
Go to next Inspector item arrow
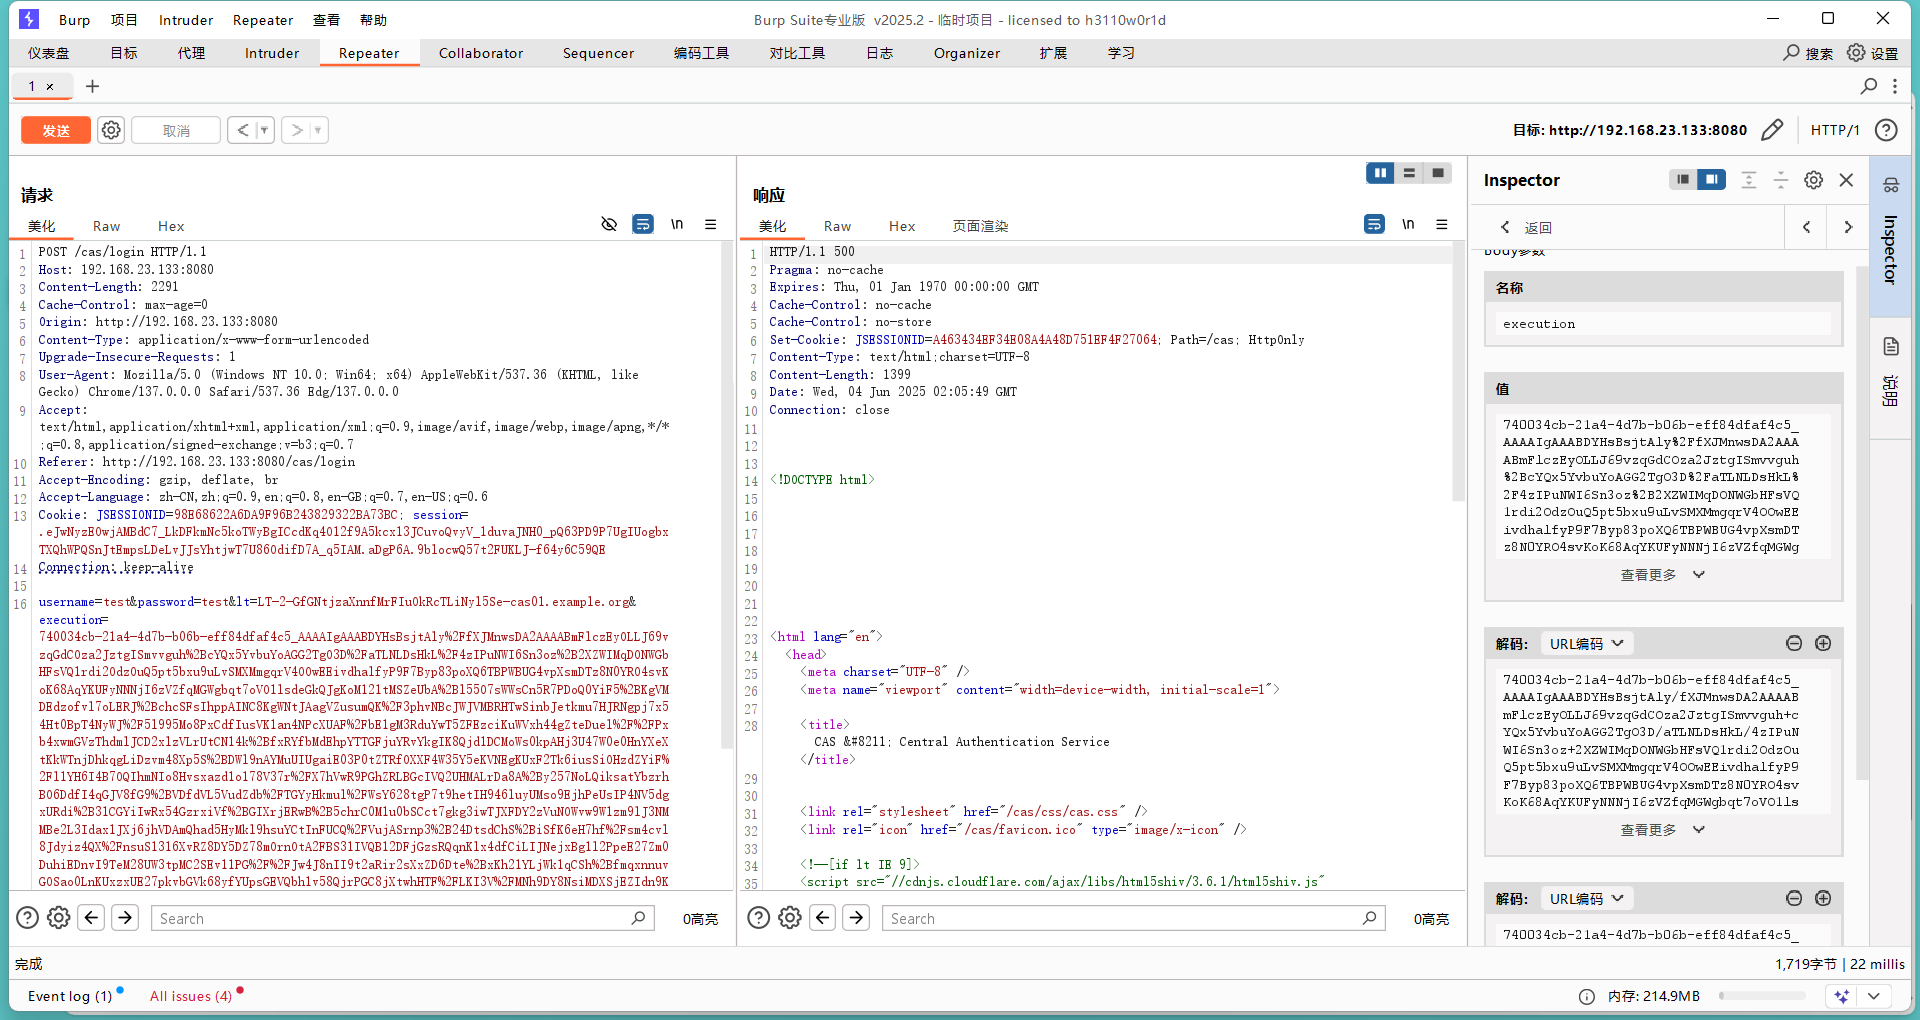pyautogui.click(x=1848, y=227)
